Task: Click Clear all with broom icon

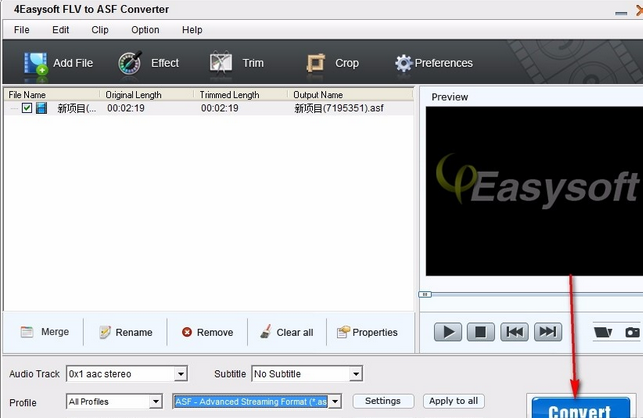Action: tap(287, 332)
